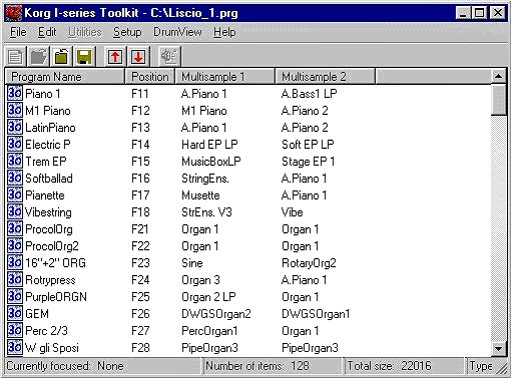Click Multisample 2 cell Stage EP 1

308,161
